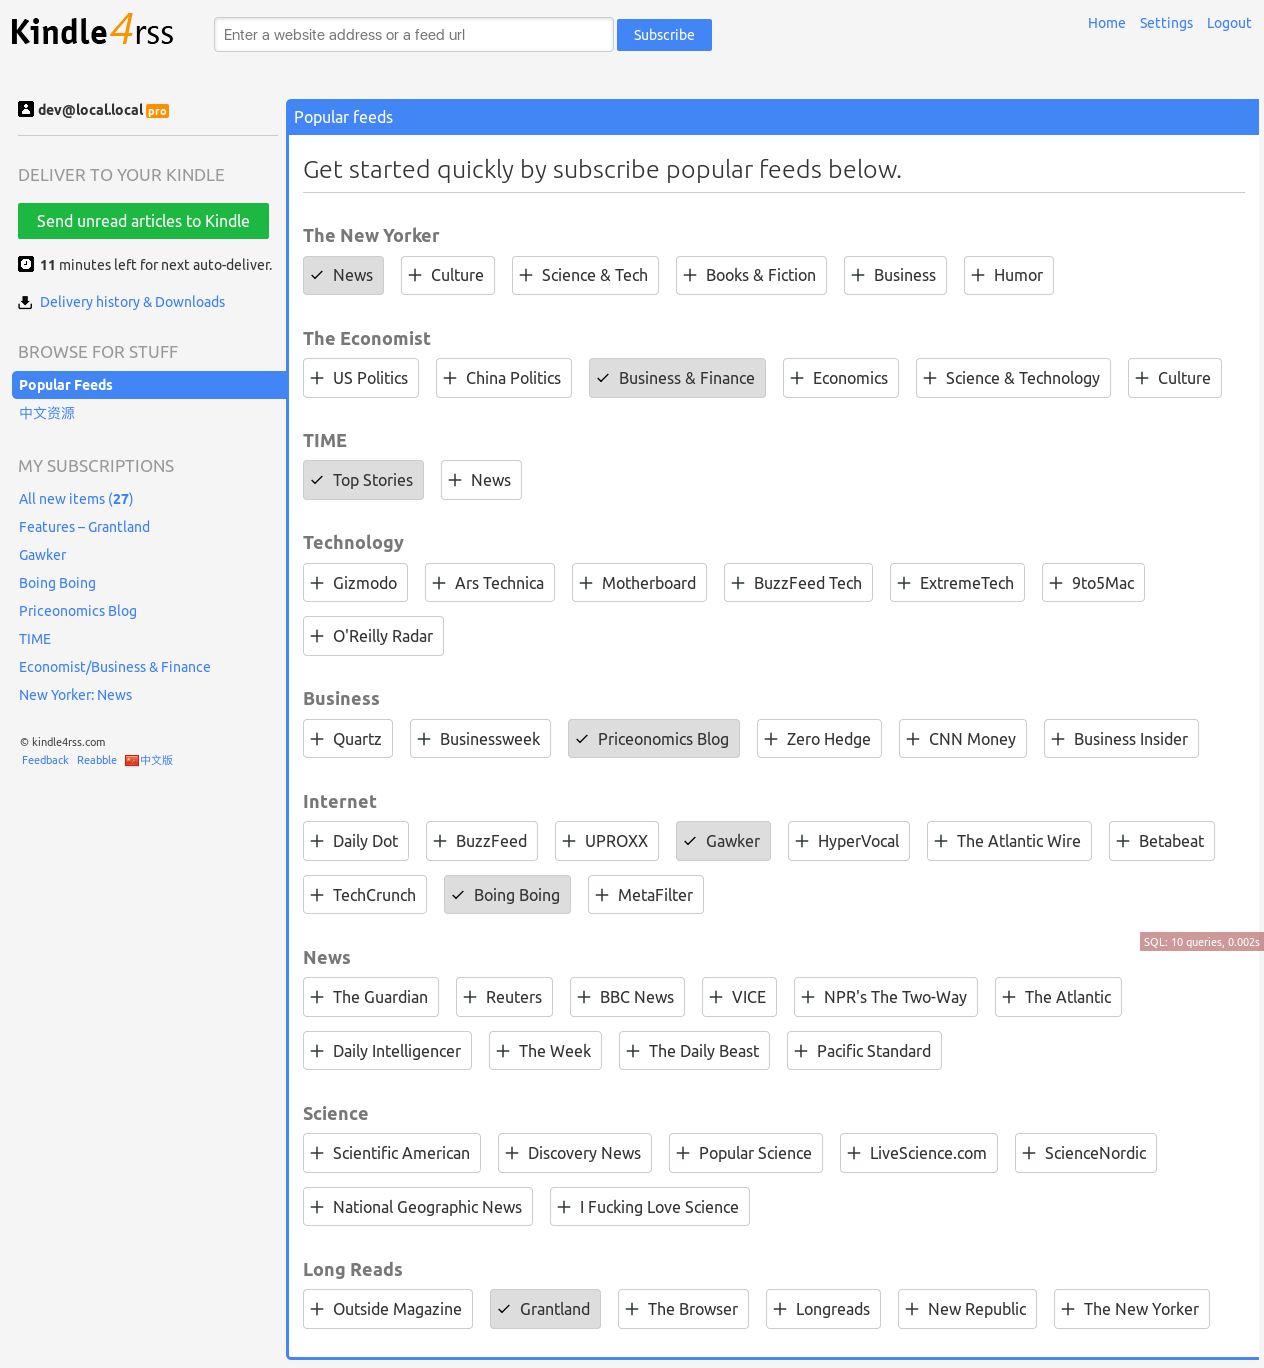Screen dimensions: 1264x1368
Task: Subscribe to US Politics feed
Action: (x=361, y=378)
